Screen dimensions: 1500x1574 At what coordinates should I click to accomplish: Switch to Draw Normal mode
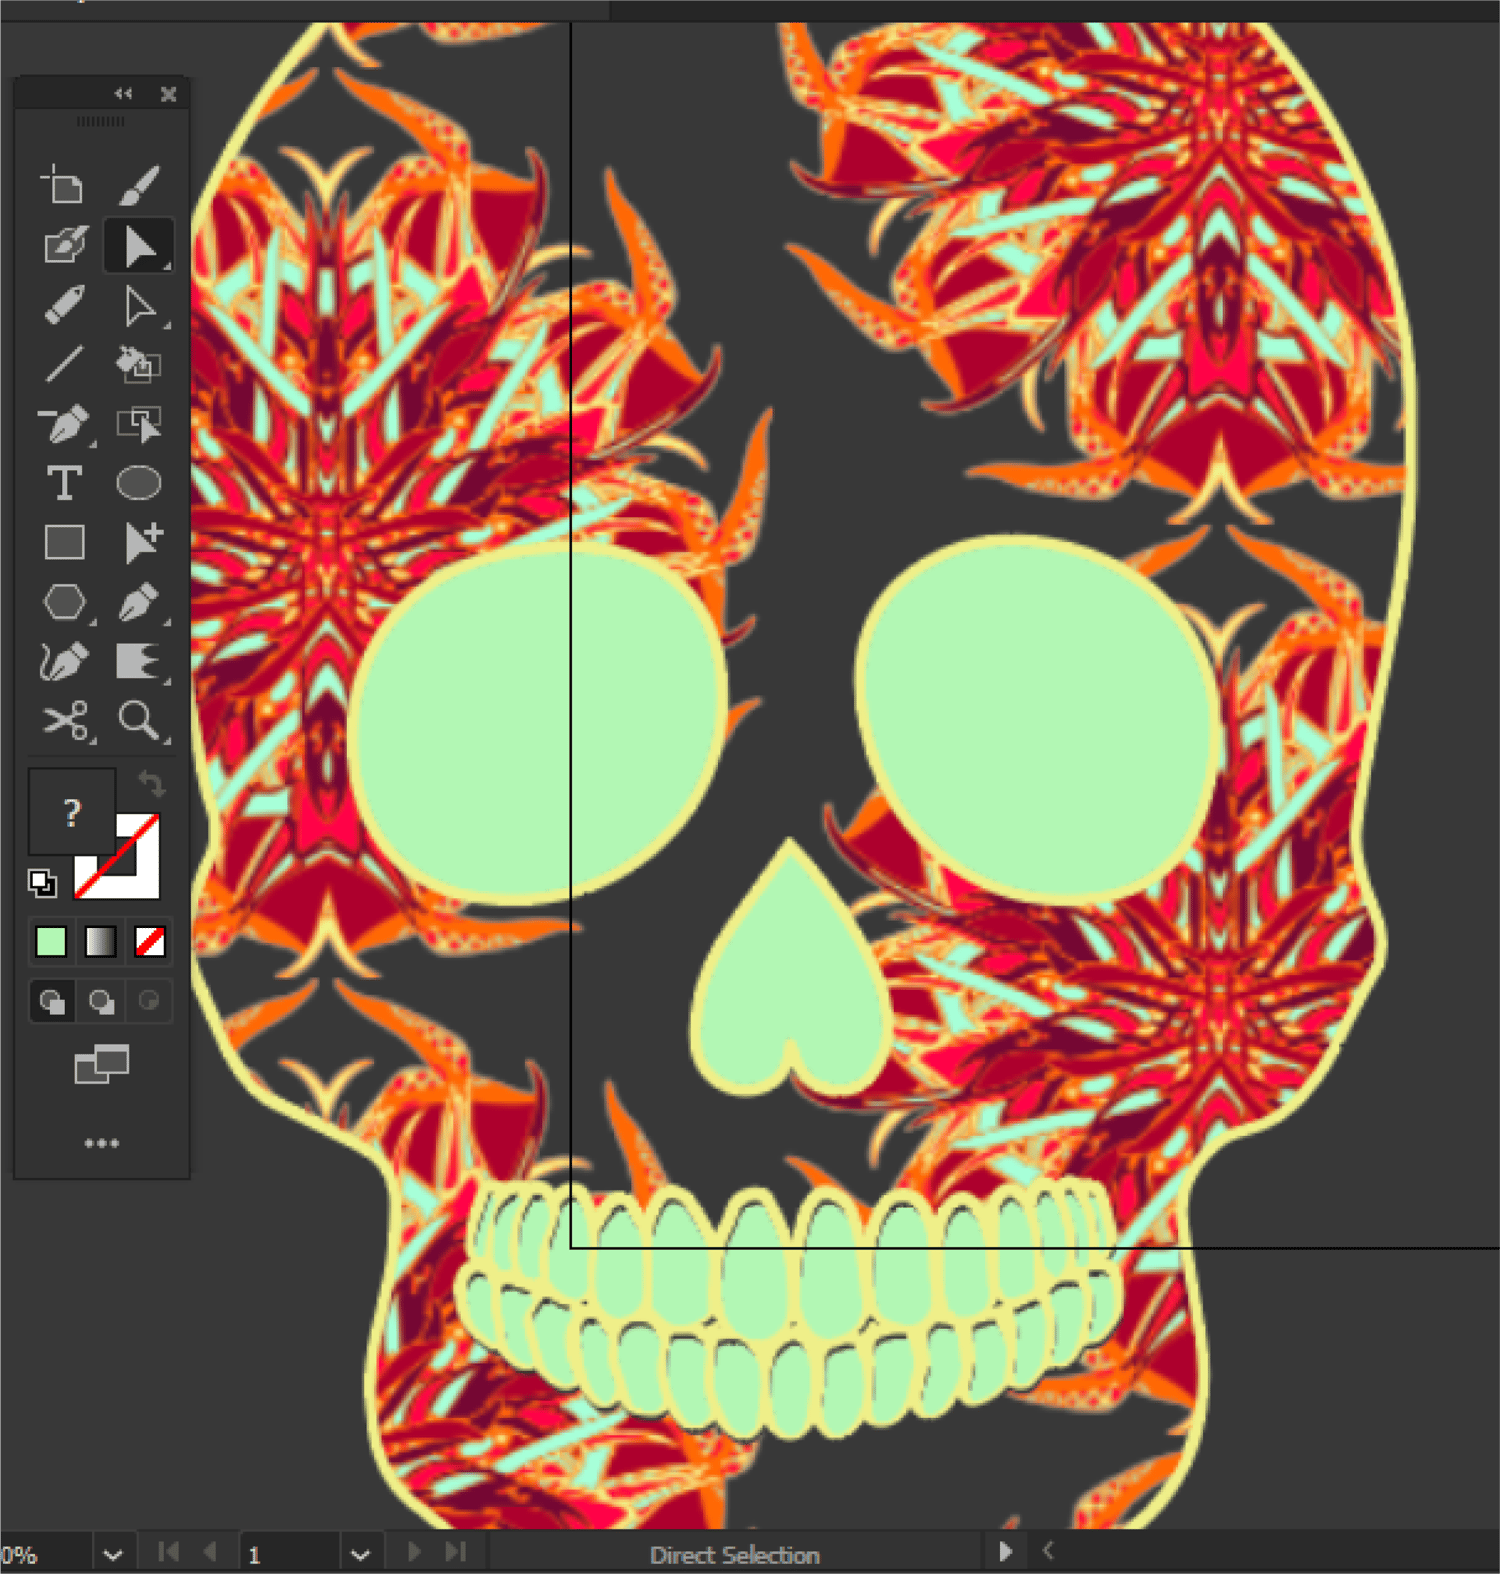tap(52, 1001)
